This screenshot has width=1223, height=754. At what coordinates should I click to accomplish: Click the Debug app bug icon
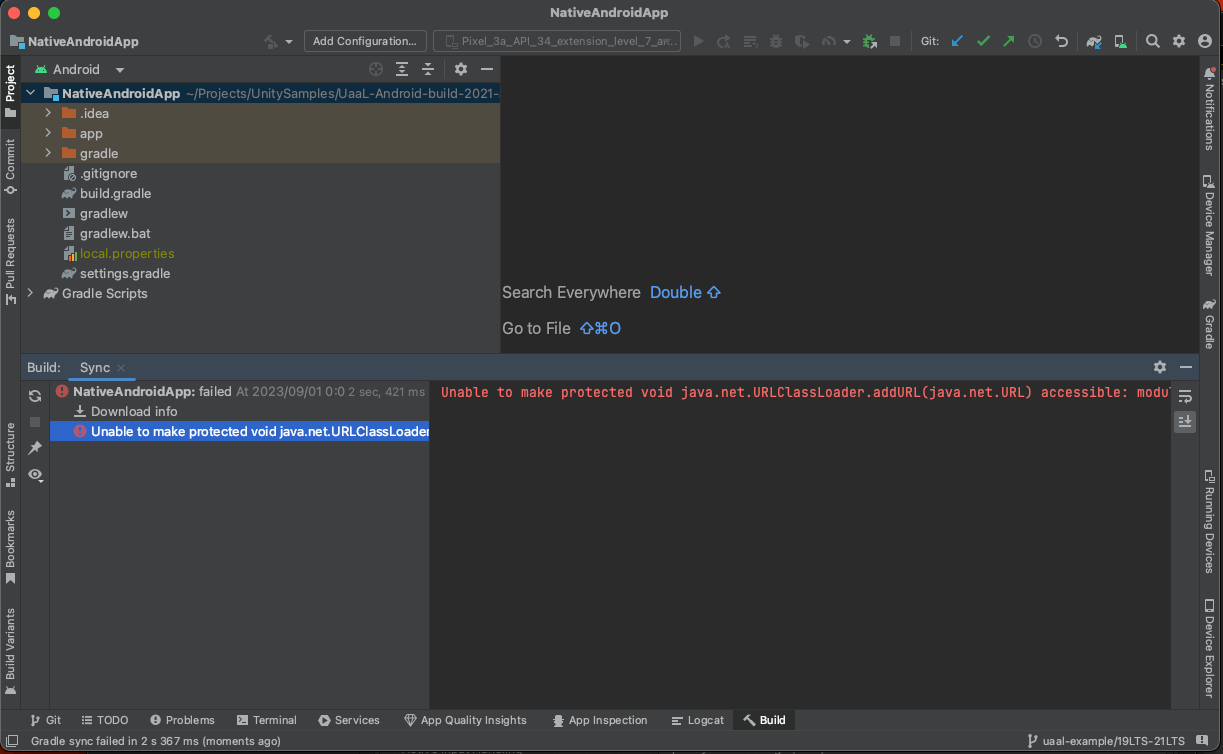point(776,41)
